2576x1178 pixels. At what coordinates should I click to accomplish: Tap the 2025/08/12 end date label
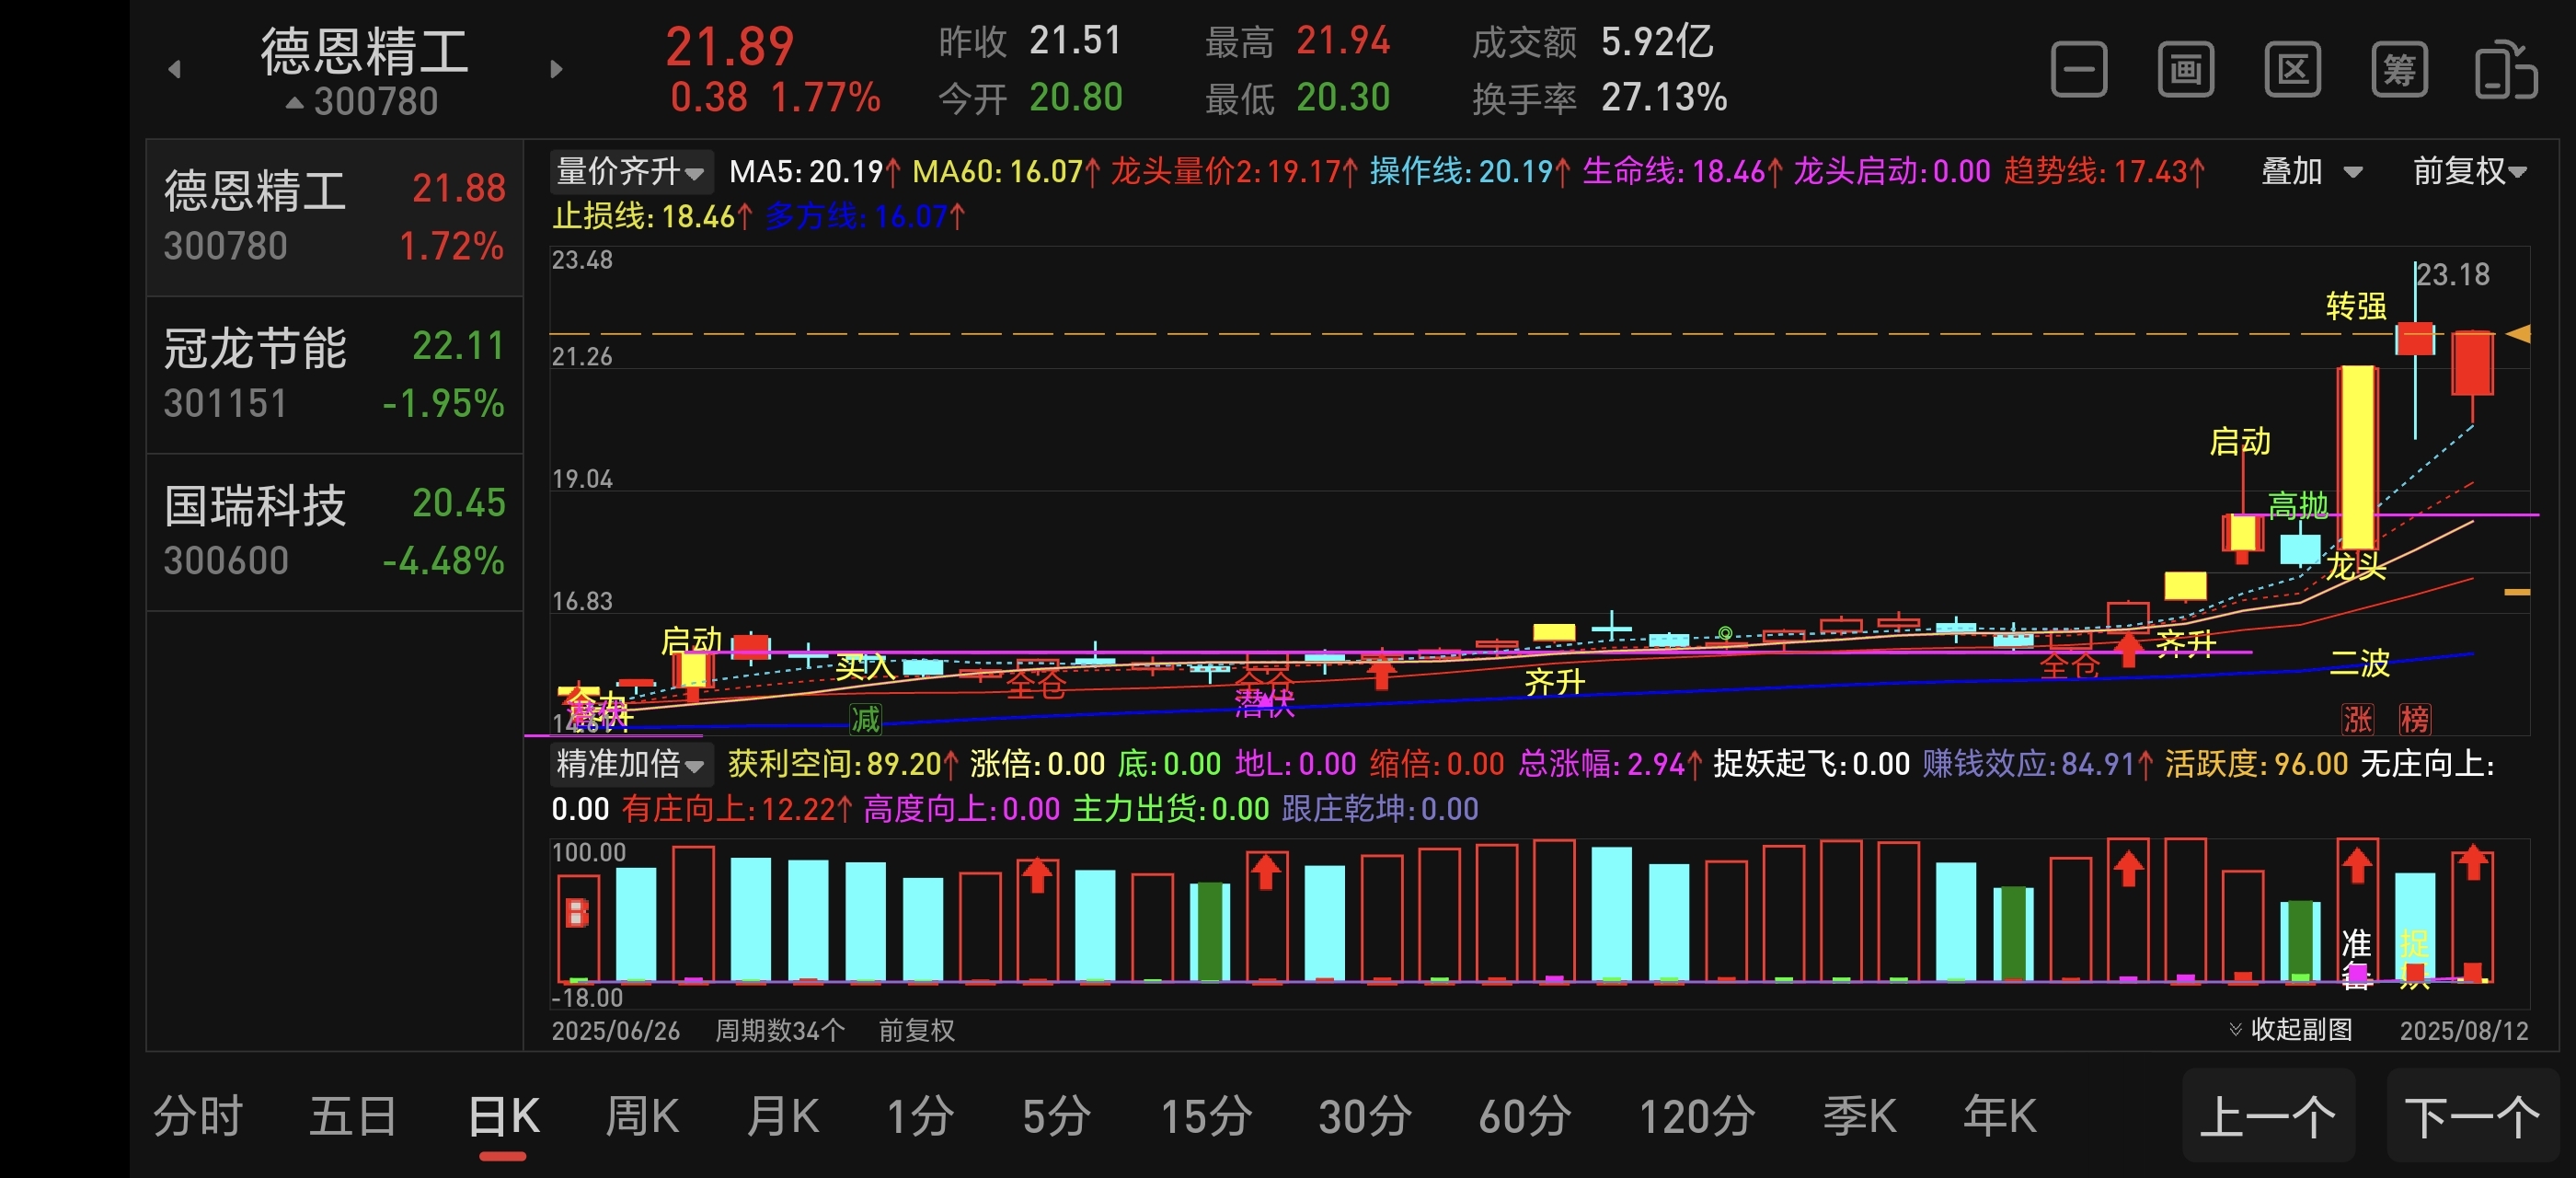pyautogui.click(x=2464, y=1030)
